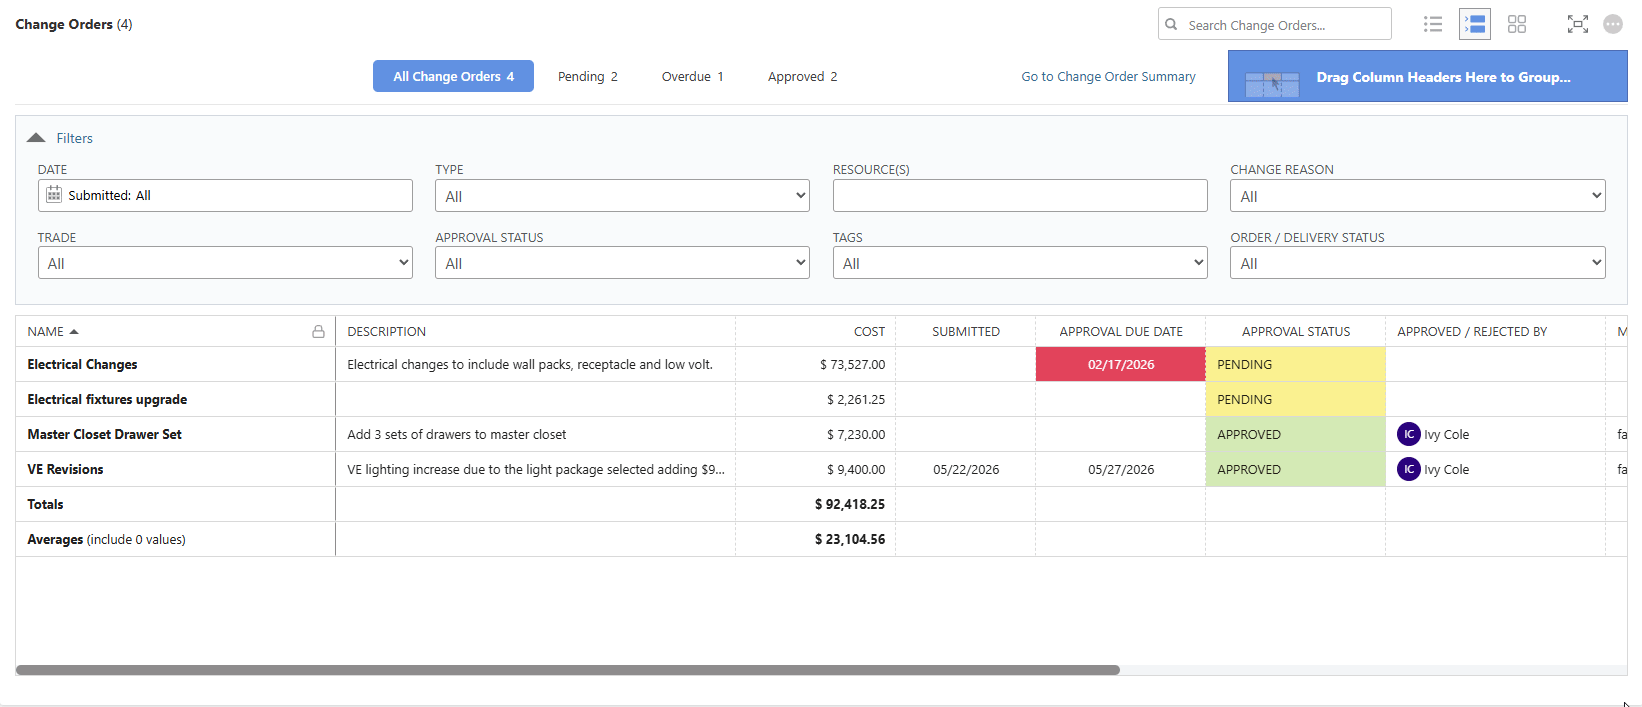Image resolution: width=1642 pixels, height=707 pixels.
Task: Click the fullscreen expand icon
Action: (1578, 24)
